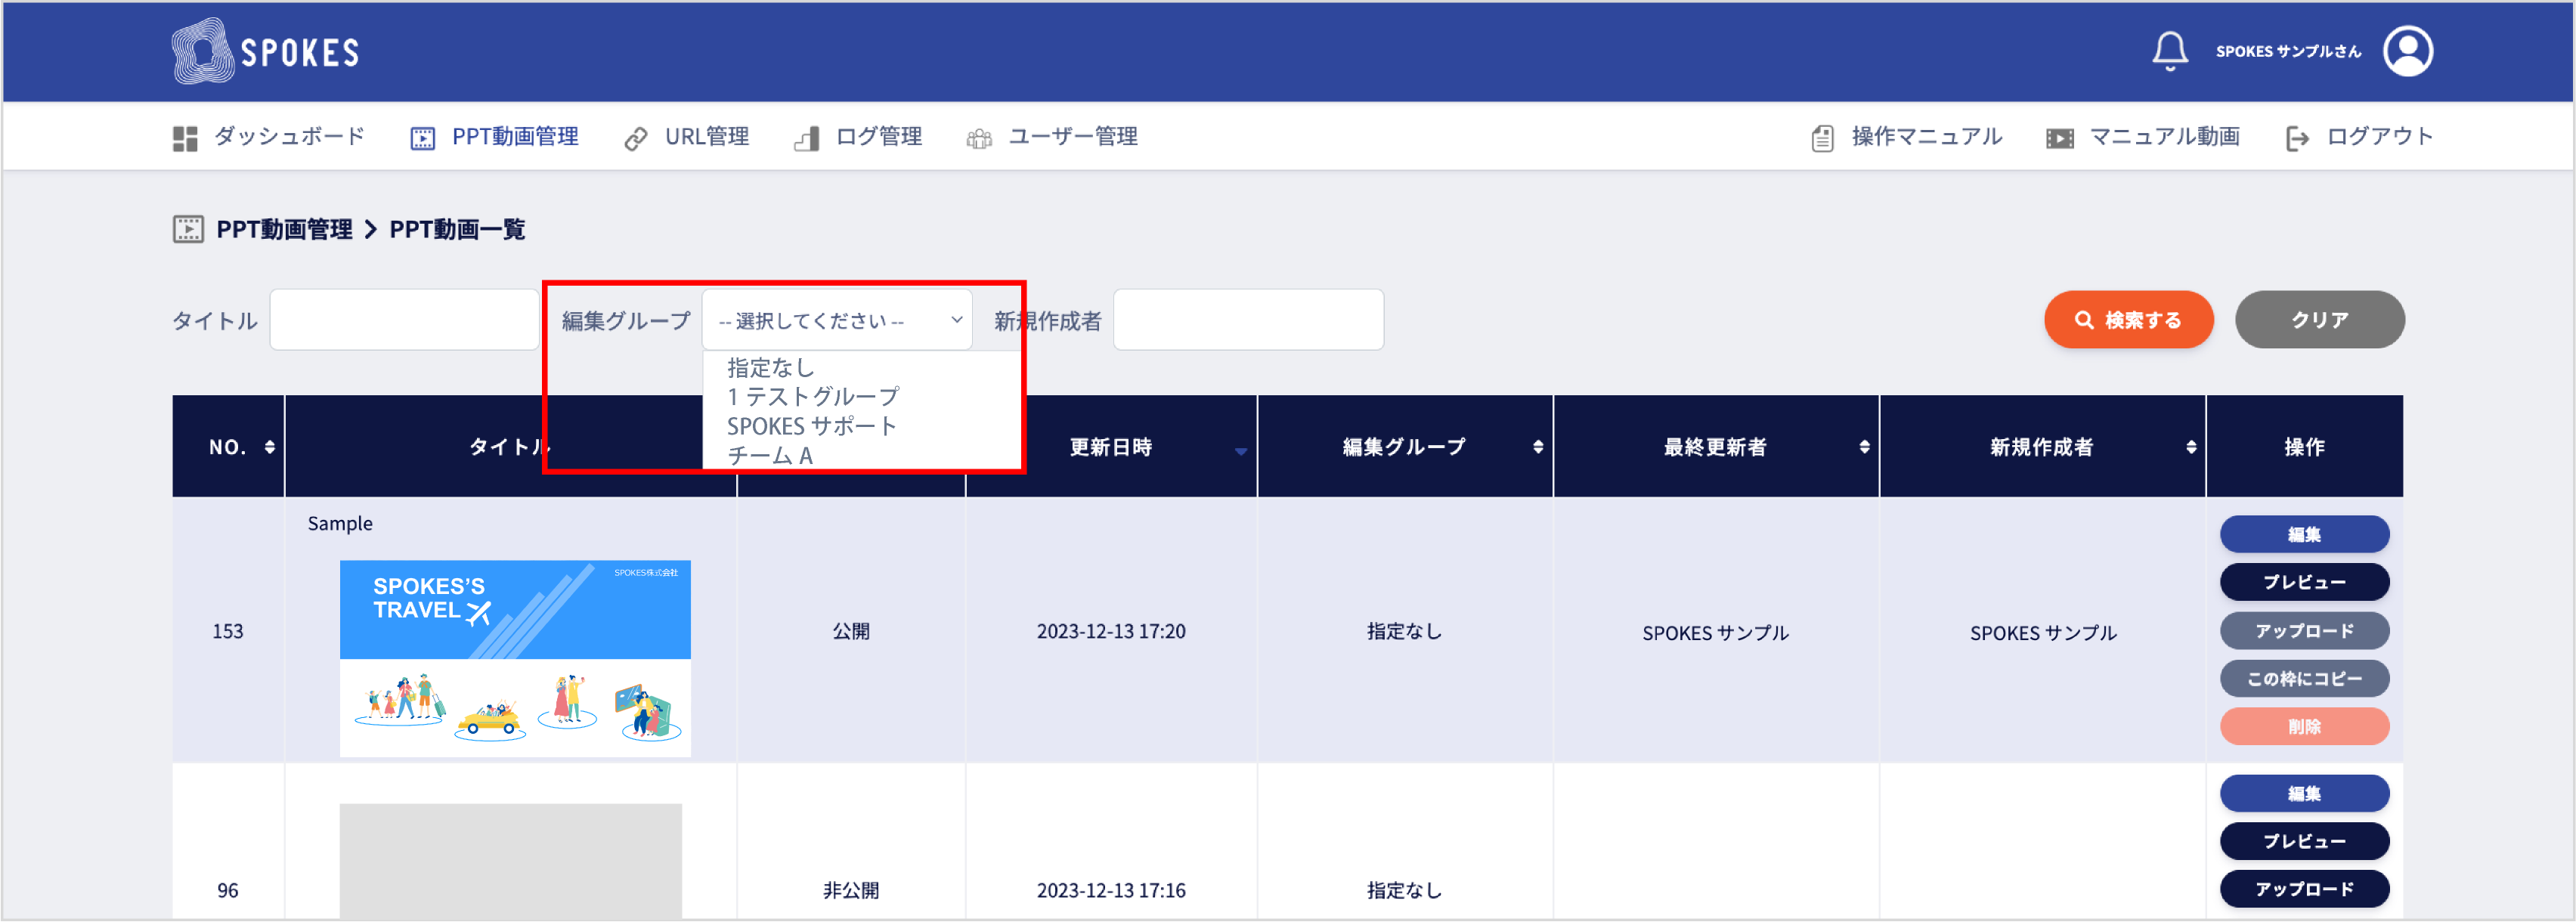This screenshot has width=2576, height=922.
Task: Click 編集 for row 153
Action: click(x=2304, y=534)
